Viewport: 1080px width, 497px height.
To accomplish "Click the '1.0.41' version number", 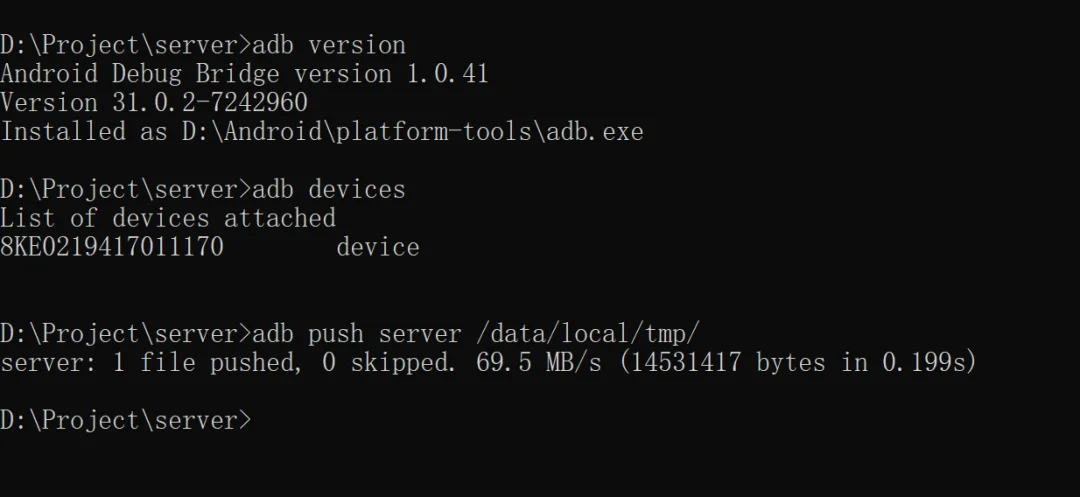I will click(x=448, y=74).
